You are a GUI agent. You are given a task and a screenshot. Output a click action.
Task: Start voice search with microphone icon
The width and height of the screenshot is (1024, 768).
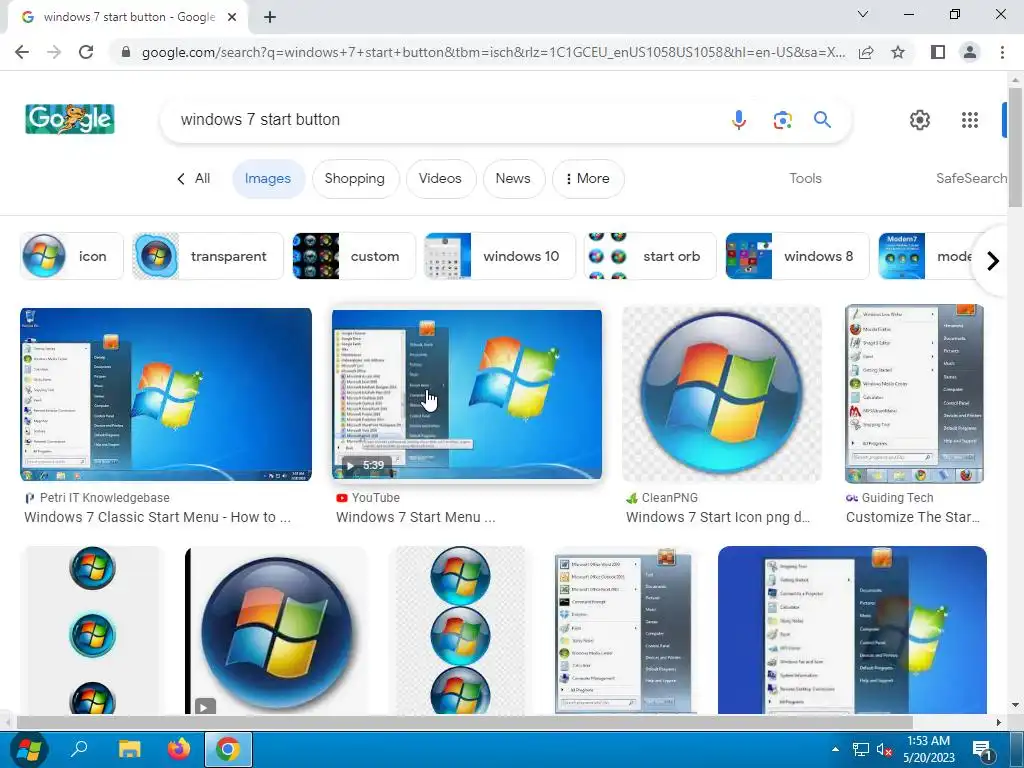coord(739,120)
